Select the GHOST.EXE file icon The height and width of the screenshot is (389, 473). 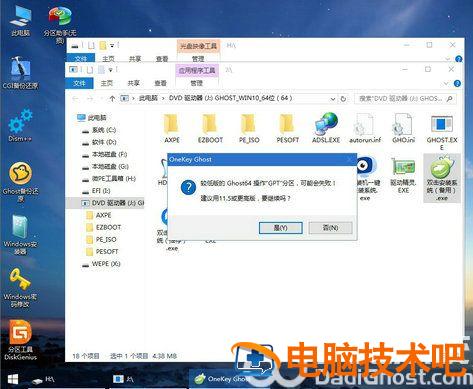click(x=442, y=132)
